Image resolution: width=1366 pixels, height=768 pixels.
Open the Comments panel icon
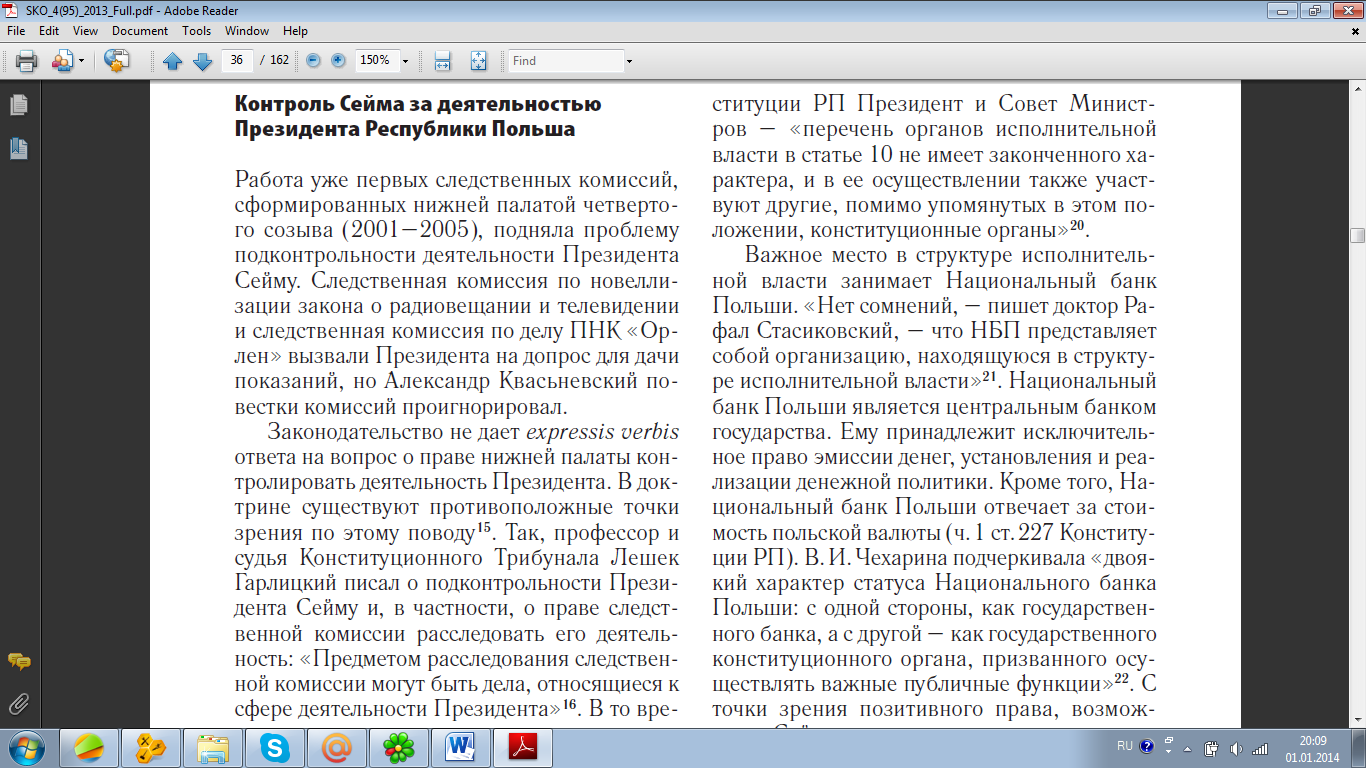[x=18, y=662]
